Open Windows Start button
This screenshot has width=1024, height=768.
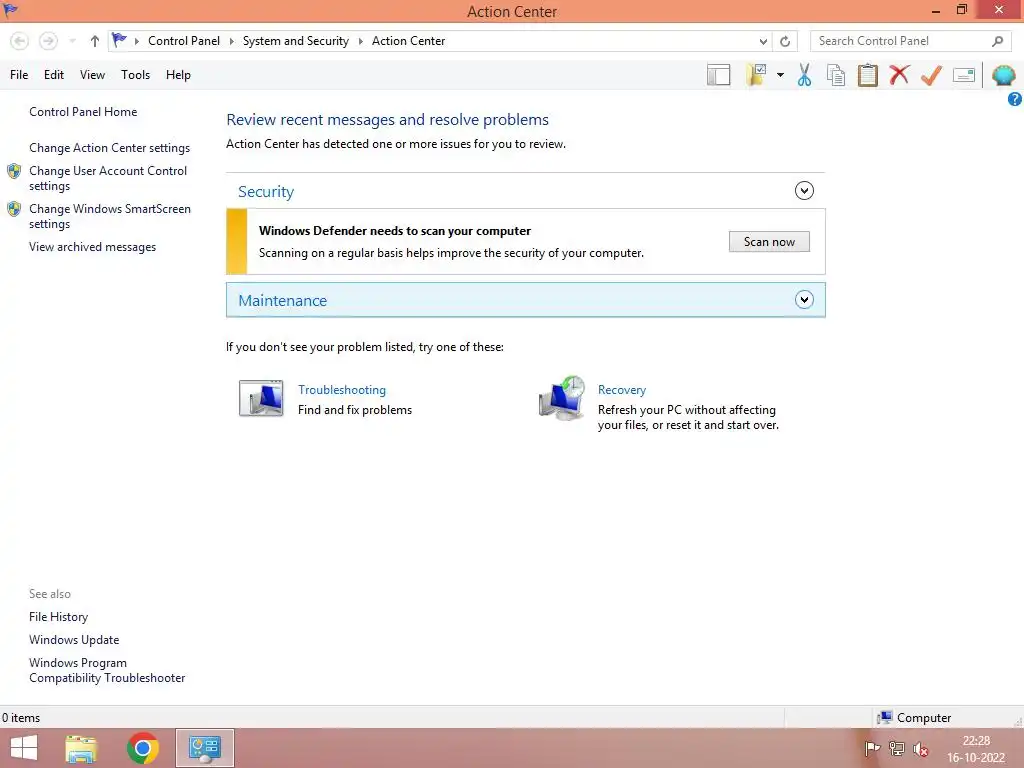(24, 748)
